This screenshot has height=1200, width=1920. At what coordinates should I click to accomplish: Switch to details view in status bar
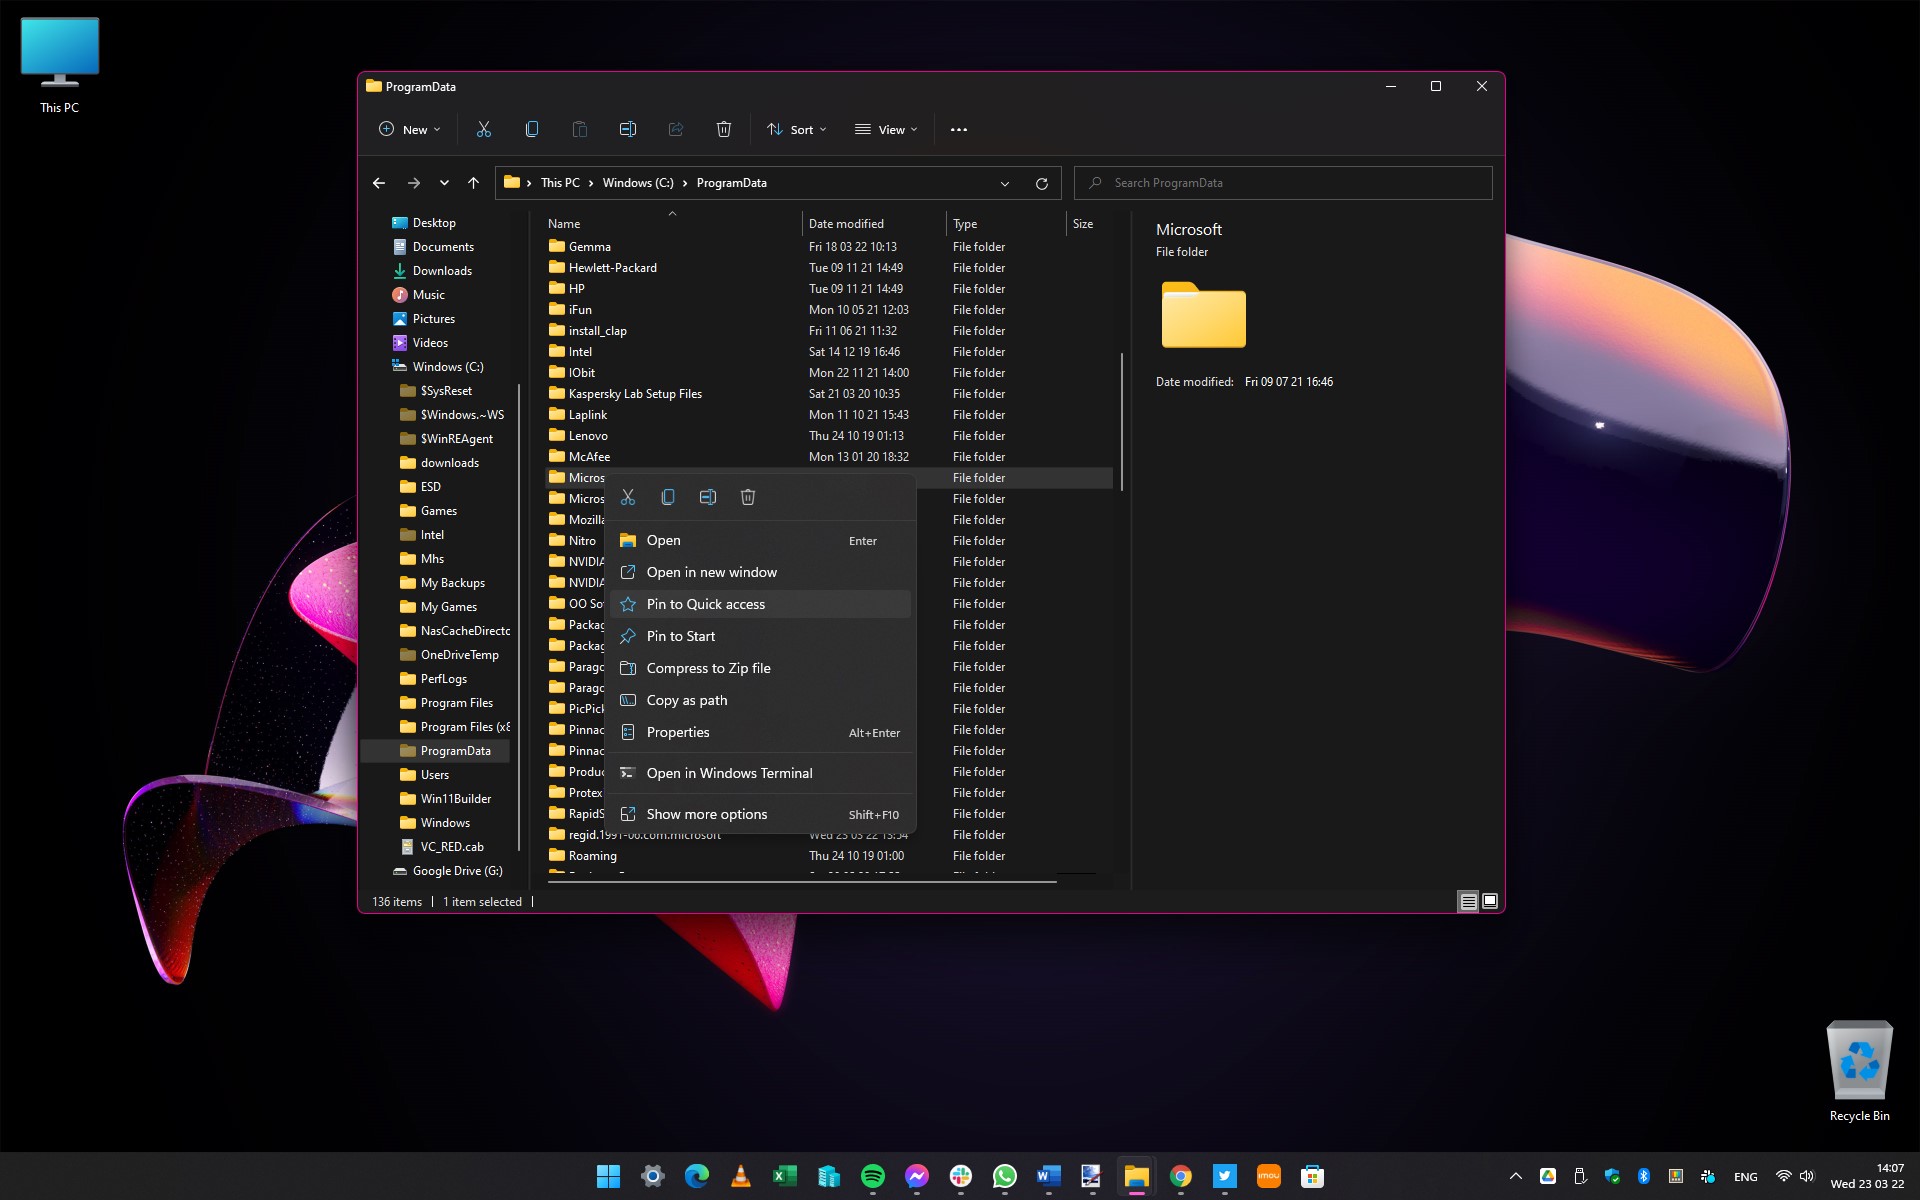pos(1467,901)
